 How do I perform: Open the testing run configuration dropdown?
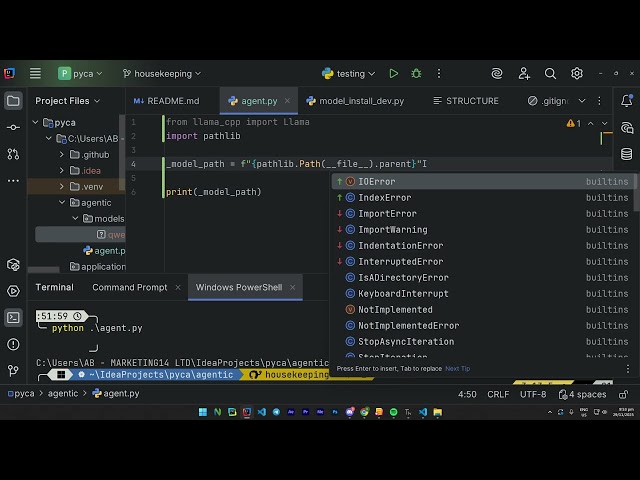tap(348, 73)
